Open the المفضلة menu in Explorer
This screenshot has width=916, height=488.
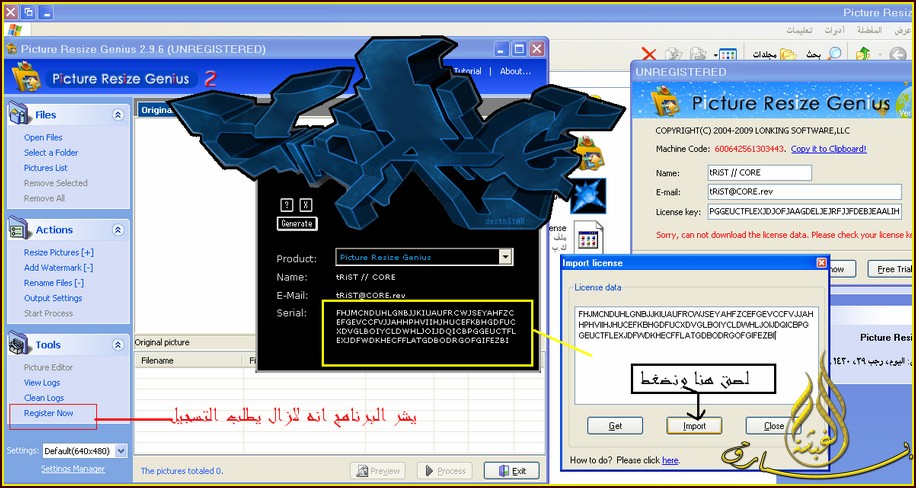(x=869, y=30)
